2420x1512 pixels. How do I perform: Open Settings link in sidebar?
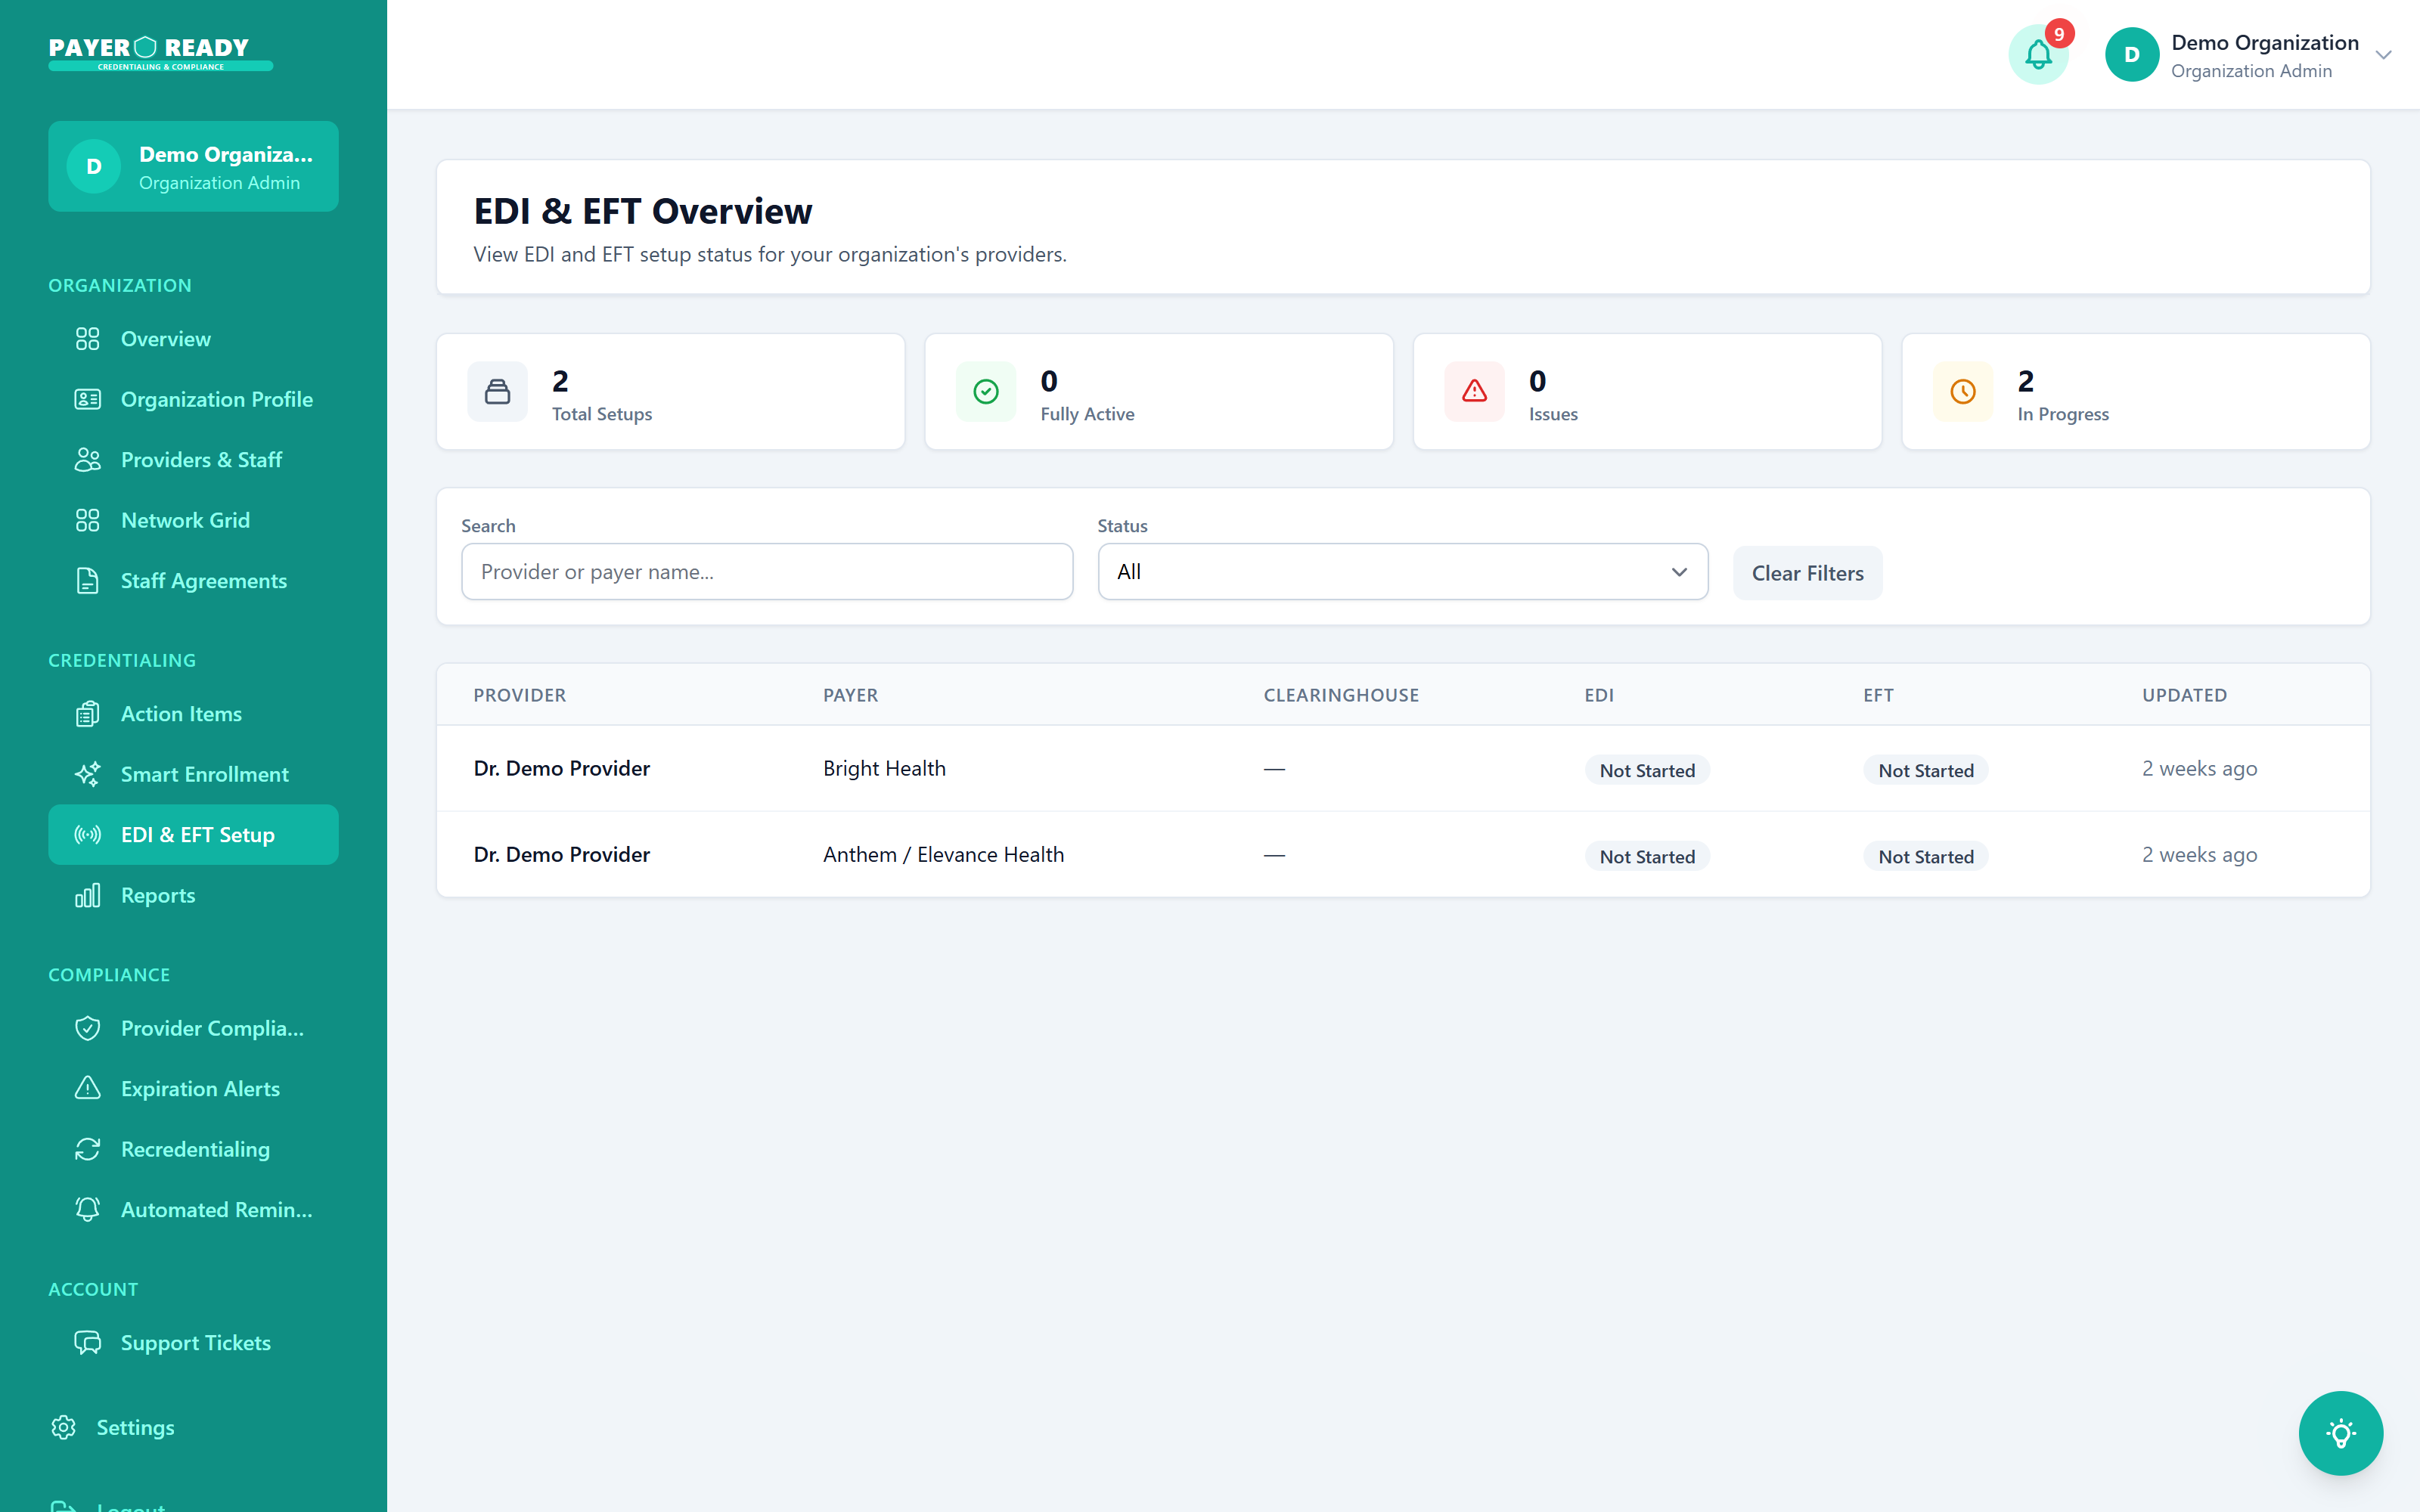(134, 1427)
